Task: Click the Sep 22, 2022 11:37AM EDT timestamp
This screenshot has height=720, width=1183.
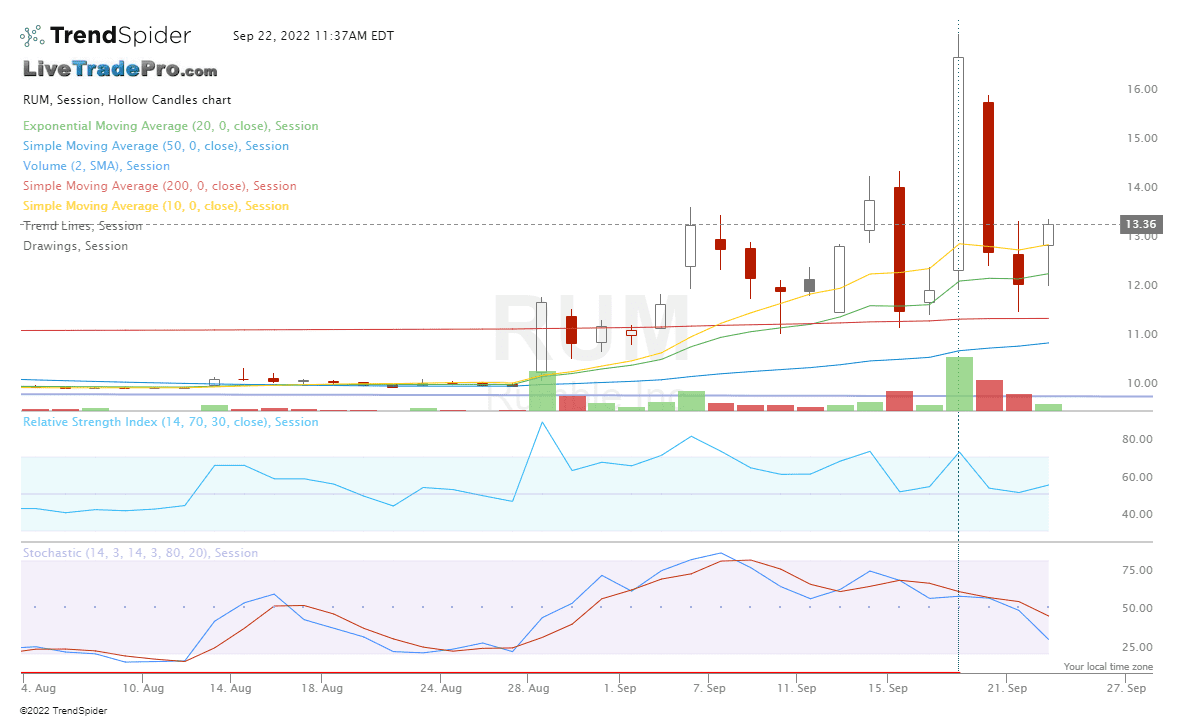Action: (x=313, y=35)
